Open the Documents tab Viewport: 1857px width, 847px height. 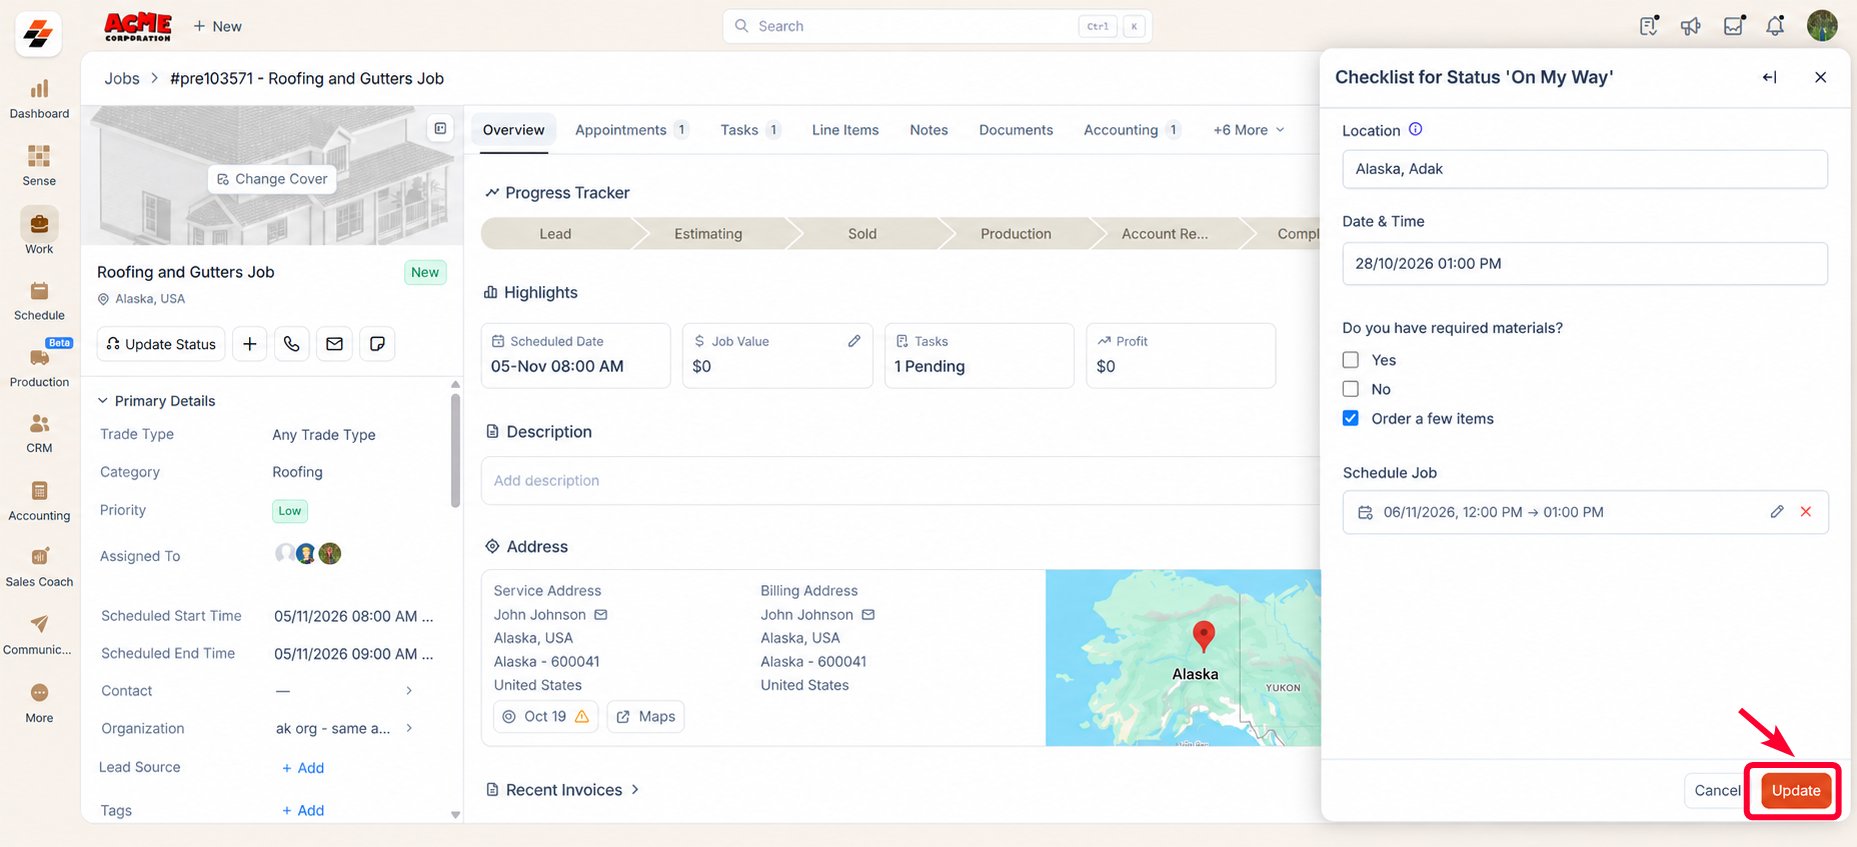point(1016,130)
